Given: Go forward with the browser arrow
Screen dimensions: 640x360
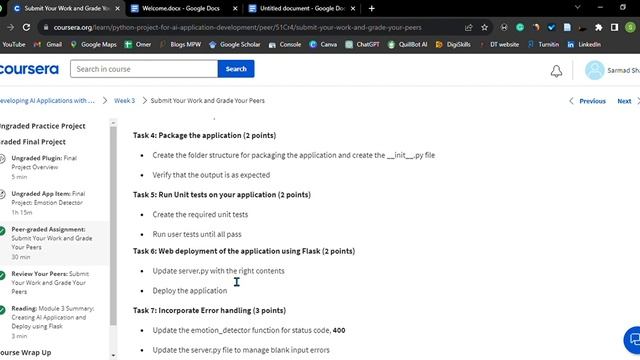Looking at the screenshot, I should [x=10, y=27].
